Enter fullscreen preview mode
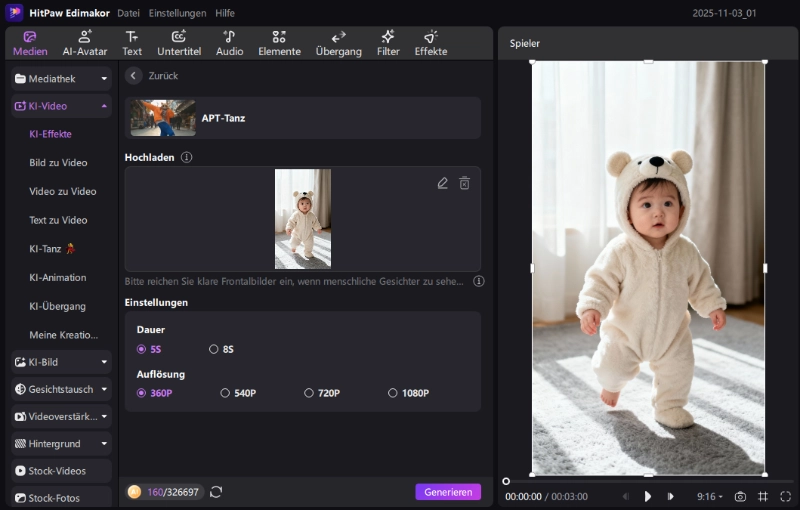This screenshot has width=800, height=510. (x=785, y=496)
